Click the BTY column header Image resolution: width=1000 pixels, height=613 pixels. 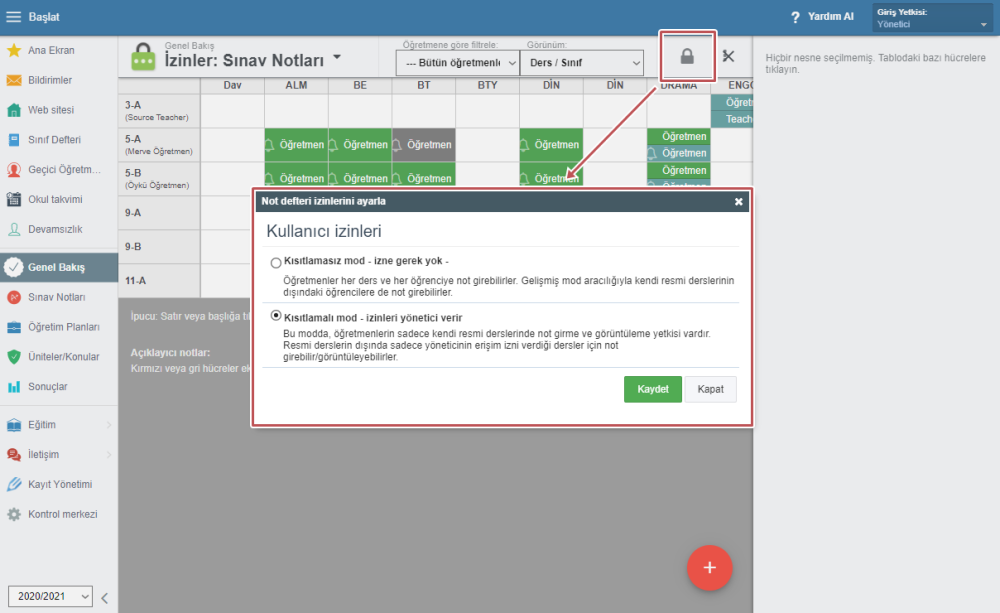pyautogui.click(x=487, y=85)
